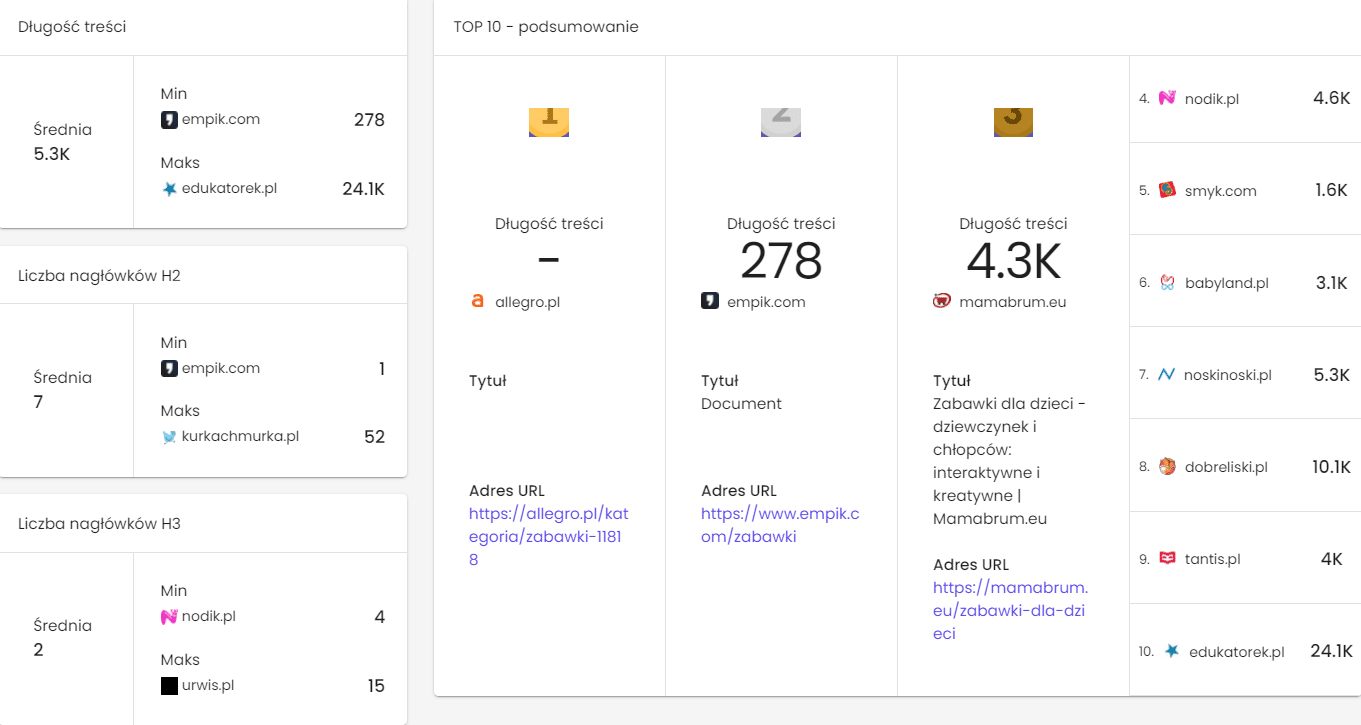Viewport: 1361px width, 725px height.
Task: Click the 4.6K value for nodik.pl
Action: pos(1332,98)
